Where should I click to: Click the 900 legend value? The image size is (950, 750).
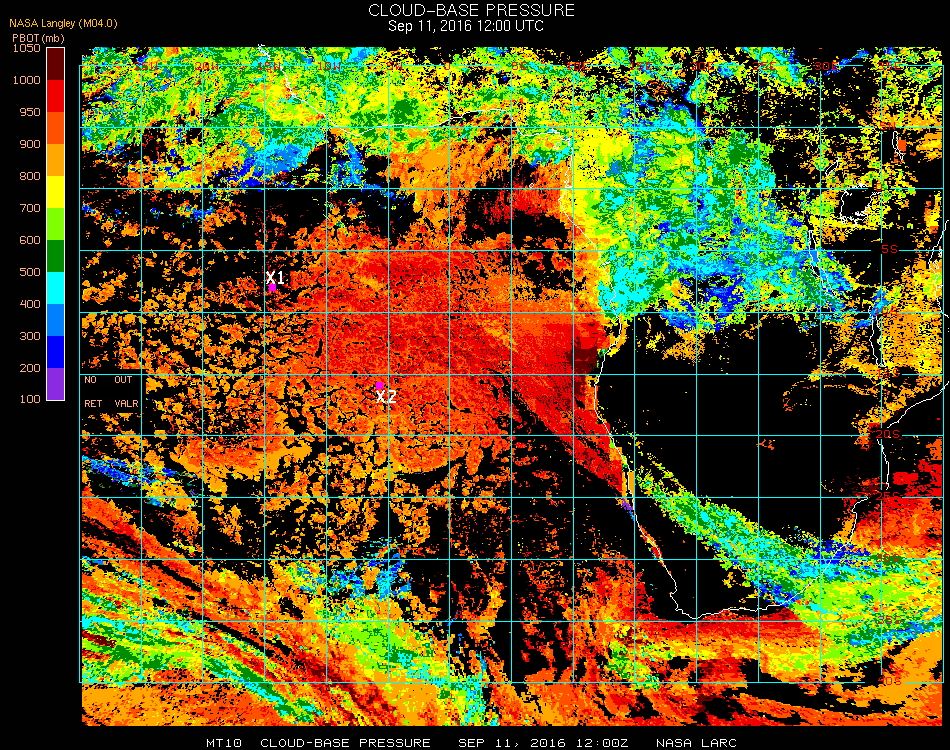click(30, 144)
